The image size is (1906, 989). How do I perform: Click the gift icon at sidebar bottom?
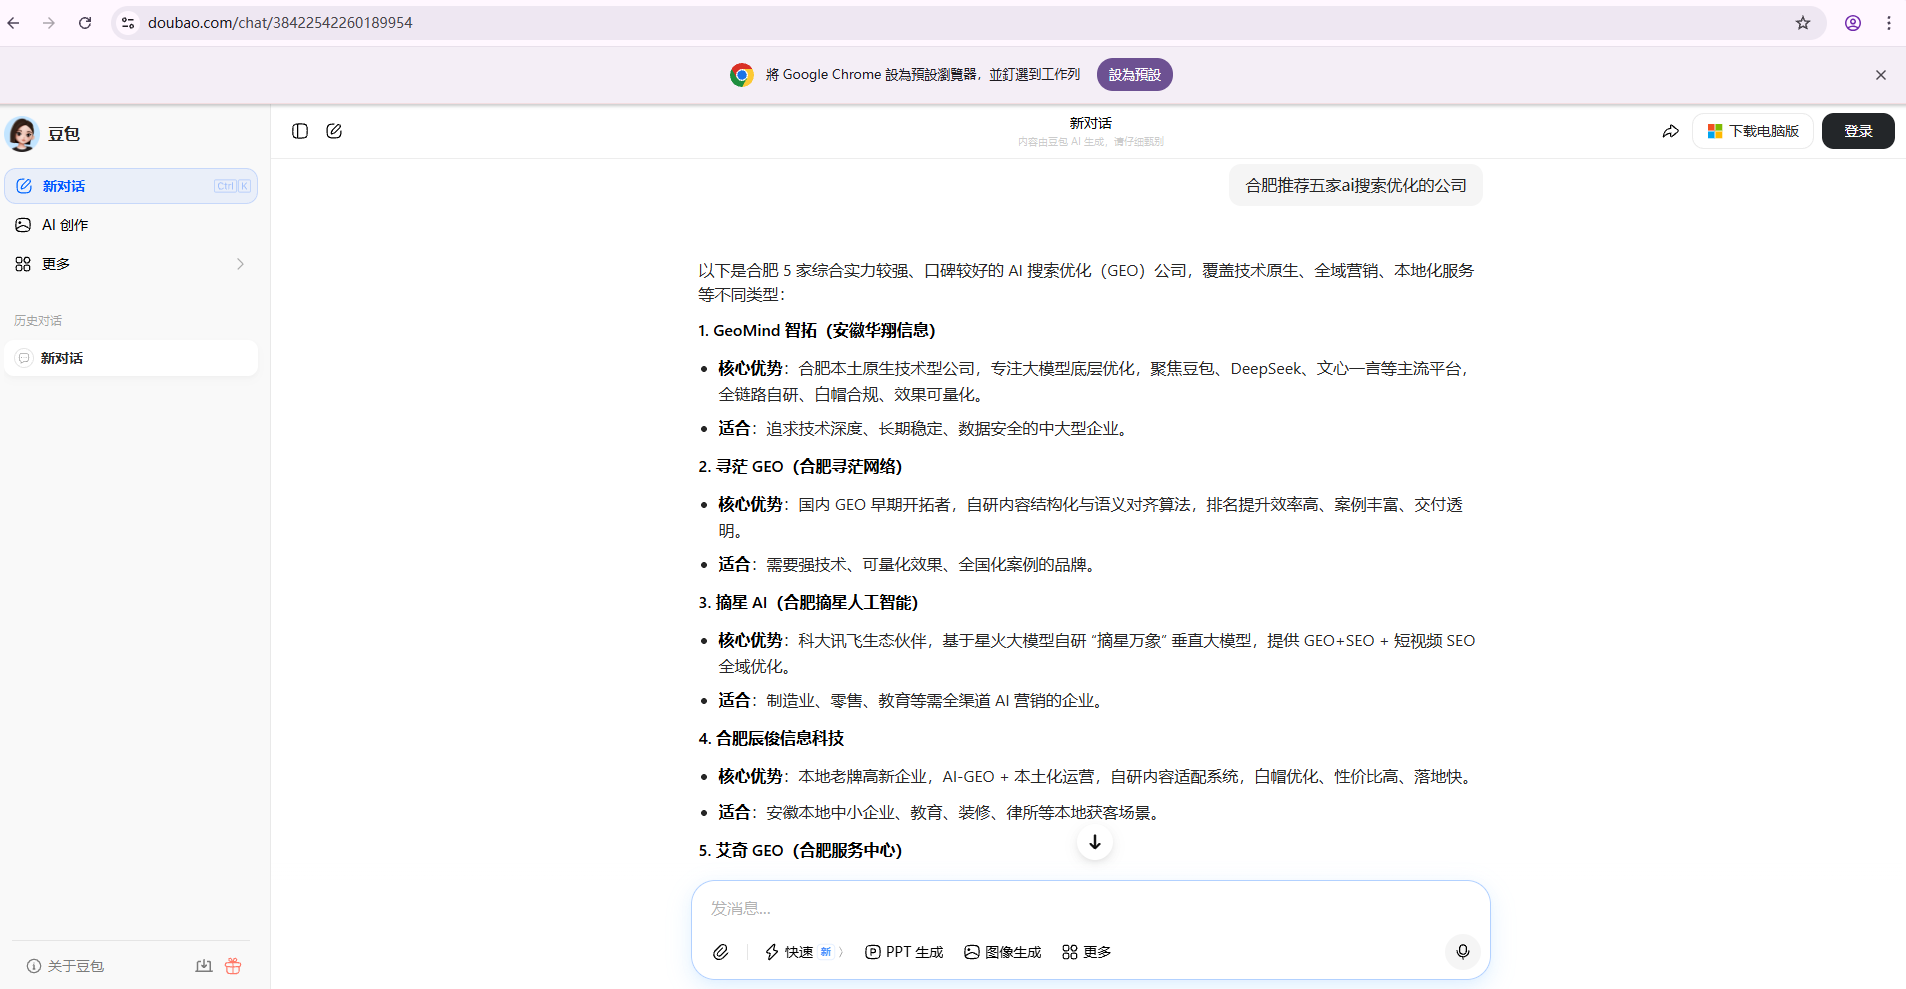(233, 965)
